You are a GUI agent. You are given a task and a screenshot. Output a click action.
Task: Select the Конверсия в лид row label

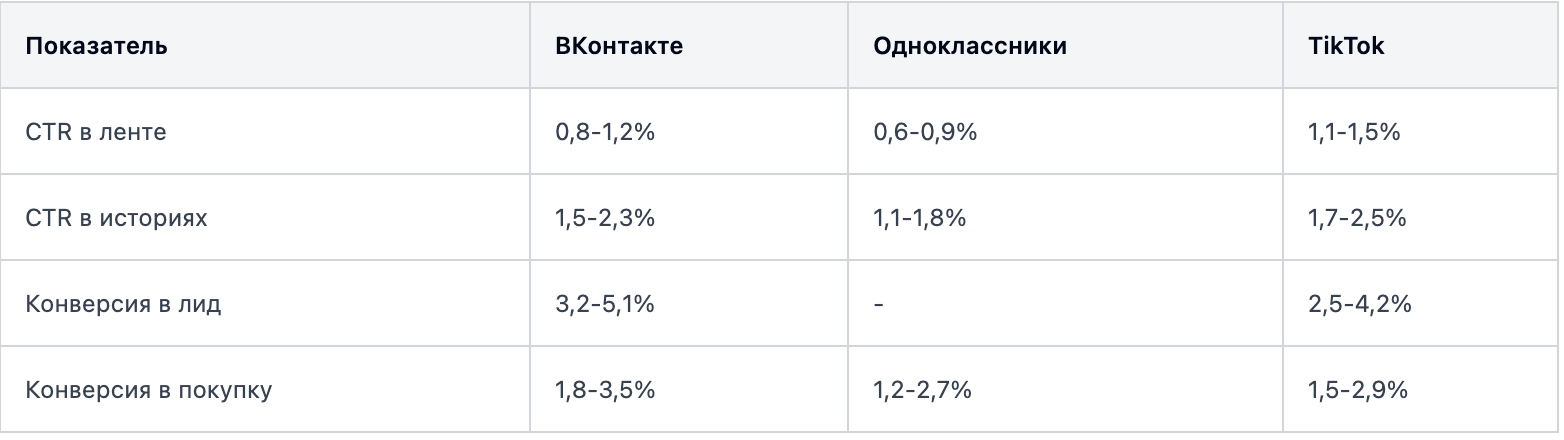(124, 304)
